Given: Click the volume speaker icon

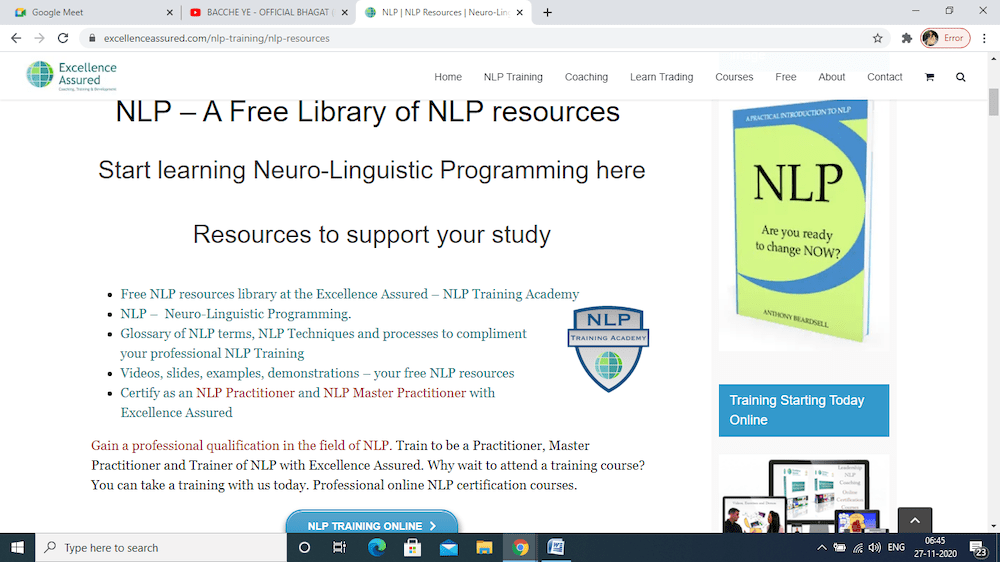Looking at the screenshot, I should click(875, 547).
